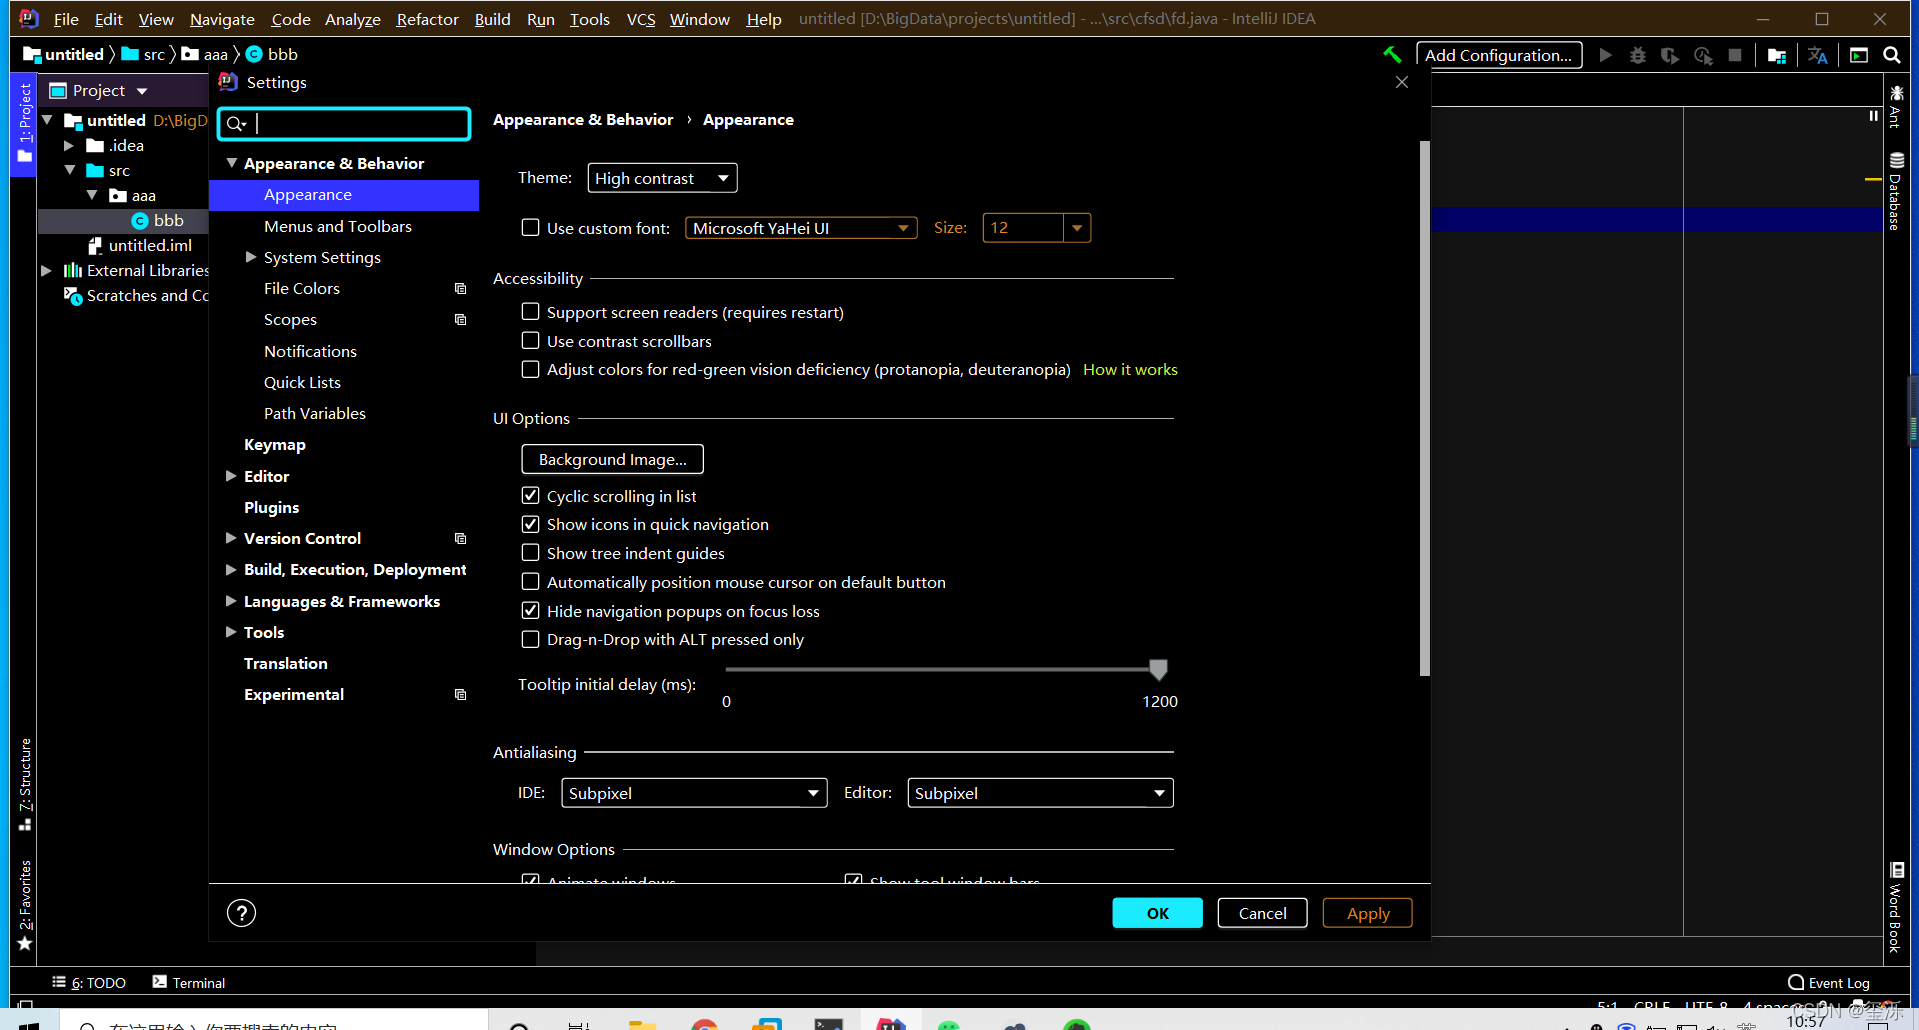Click the Apply button
The height and width of the screenshot is (1030, 1919).
click(x=1368, y=913)
